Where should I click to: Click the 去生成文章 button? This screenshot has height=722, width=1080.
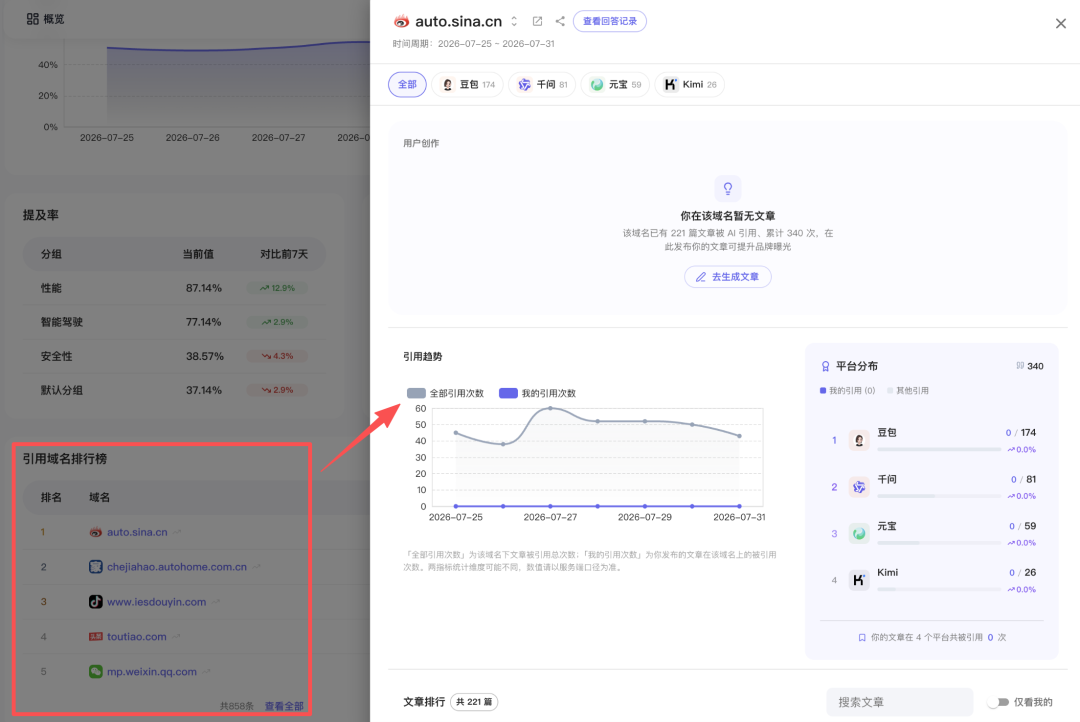click(727, 276)
